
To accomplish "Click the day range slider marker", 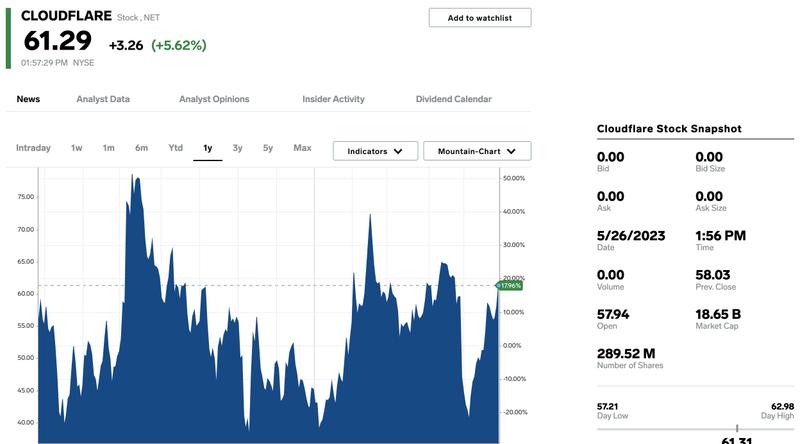I will click(737, 428).
